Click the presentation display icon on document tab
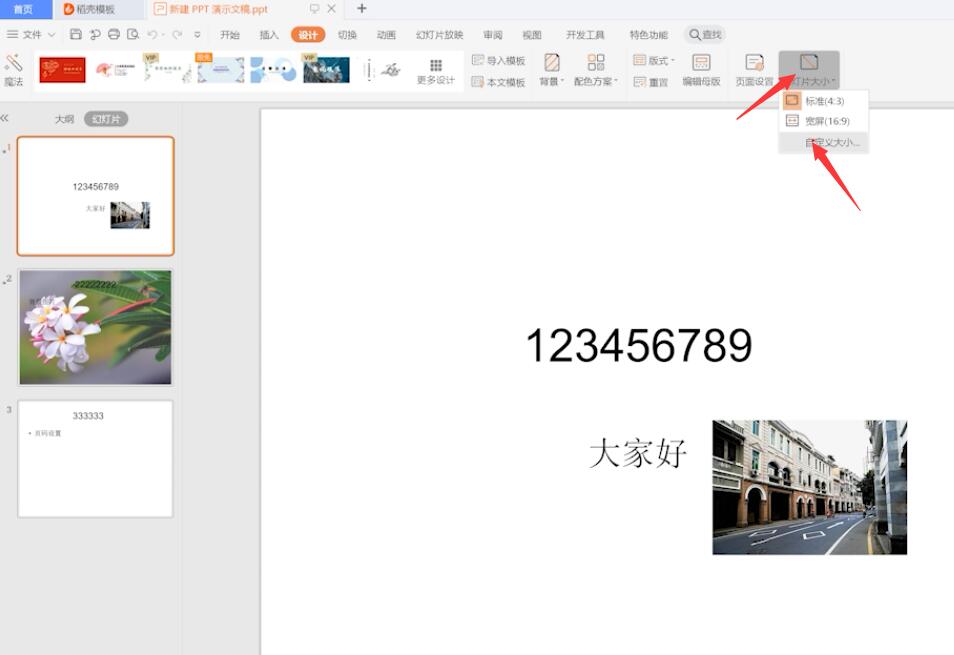This screenshot has height=655, width=954. (x=315, y=9)
